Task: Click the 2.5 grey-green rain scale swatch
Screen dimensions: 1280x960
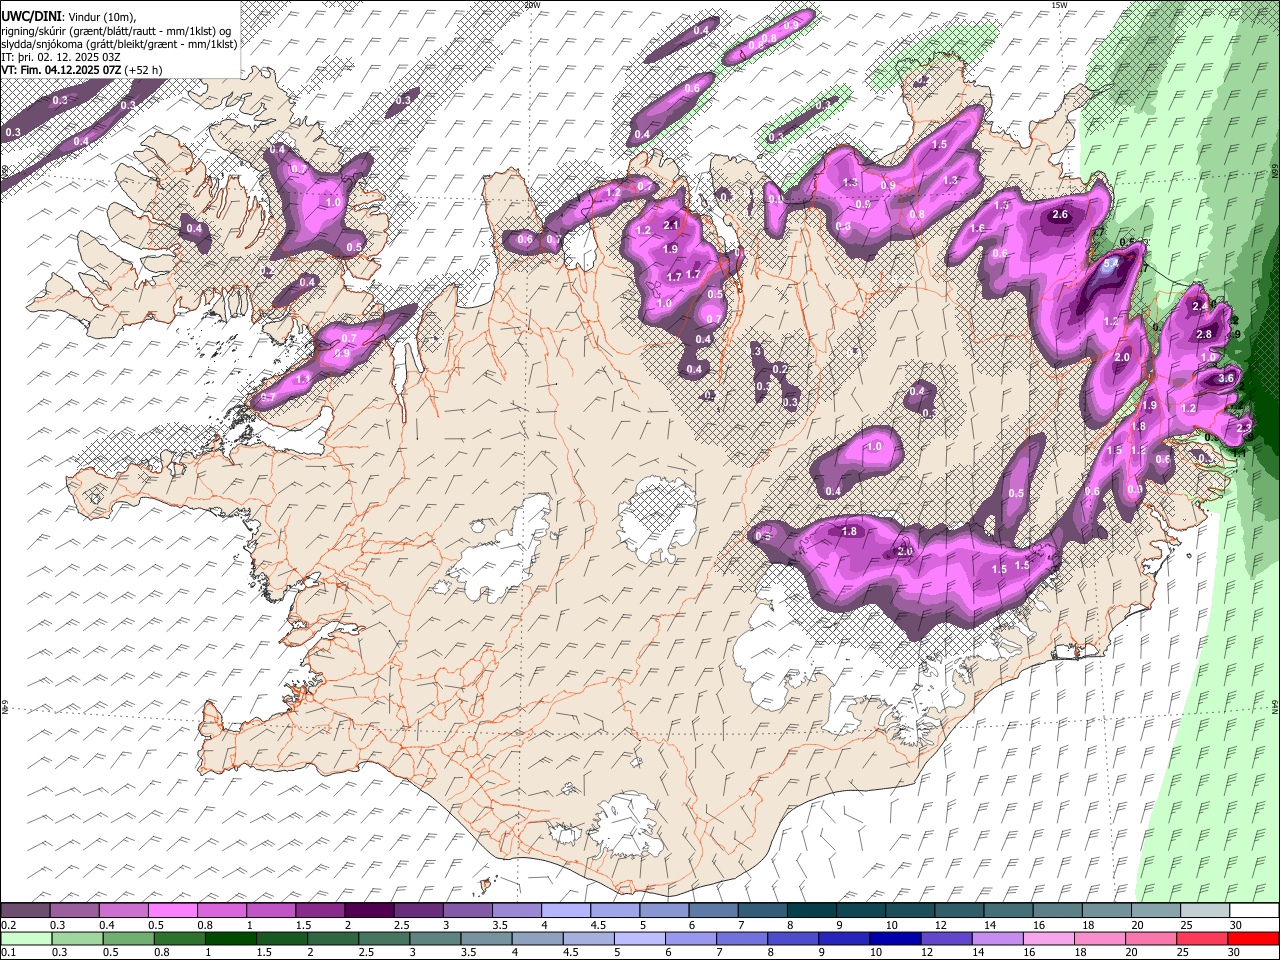Action: [x=384, y=939]
